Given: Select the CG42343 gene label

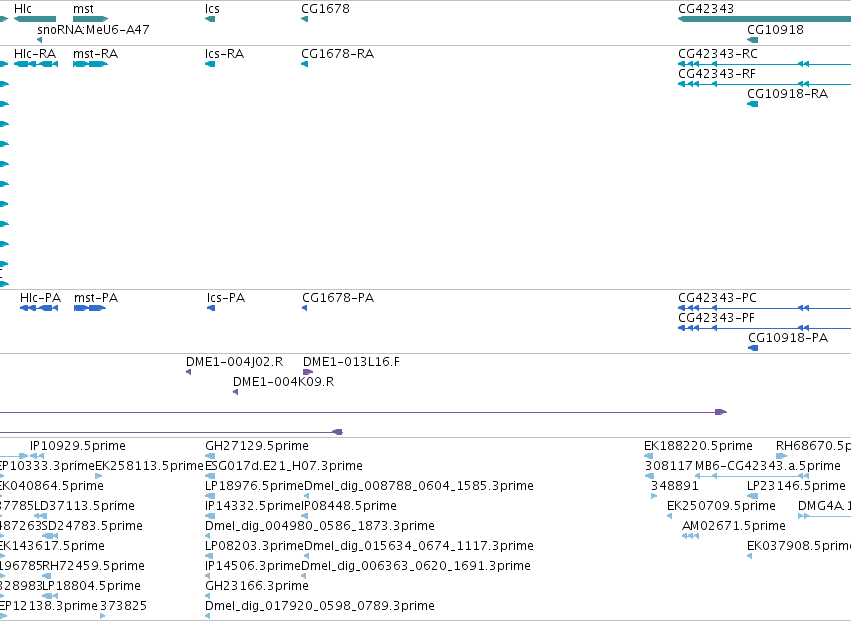Looking at the screenshot, I should pos(706,9).
